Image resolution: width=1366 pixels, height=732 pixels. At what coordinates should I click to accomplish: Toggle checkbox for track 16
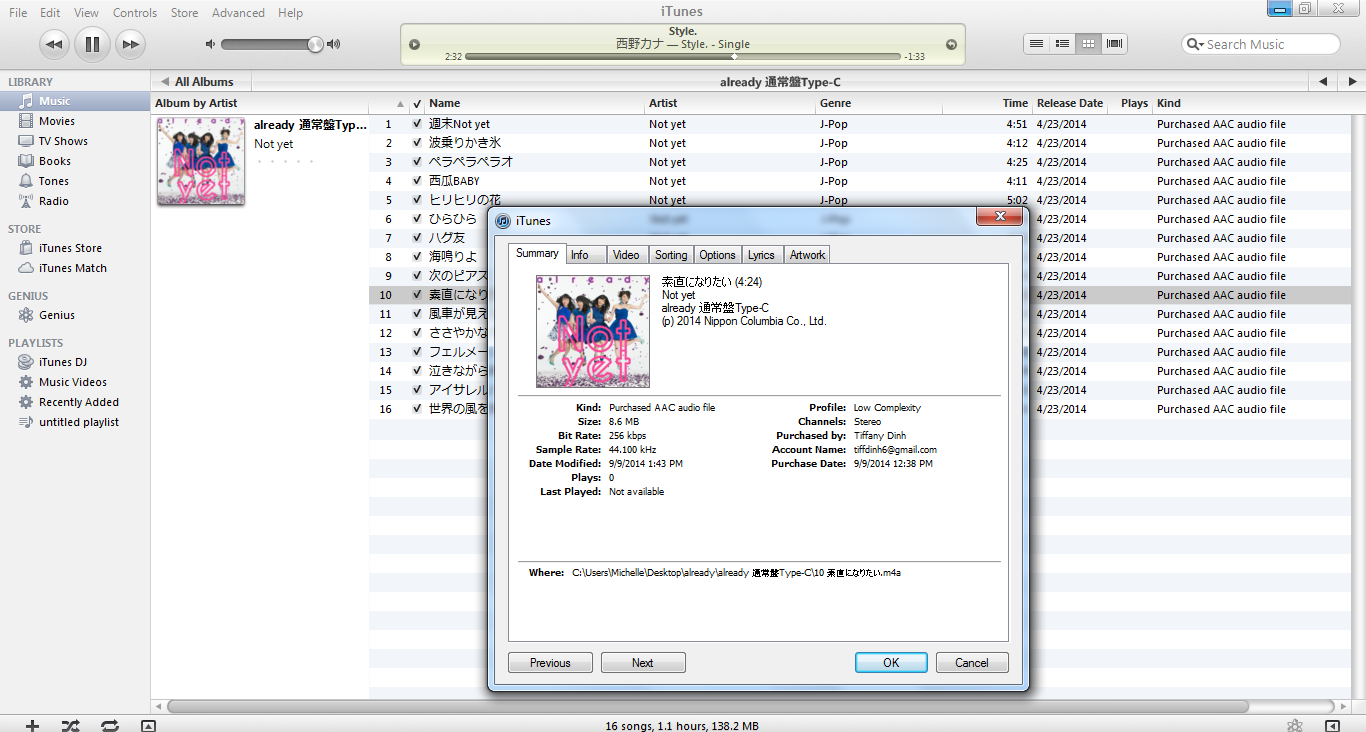tap(417, 409)
